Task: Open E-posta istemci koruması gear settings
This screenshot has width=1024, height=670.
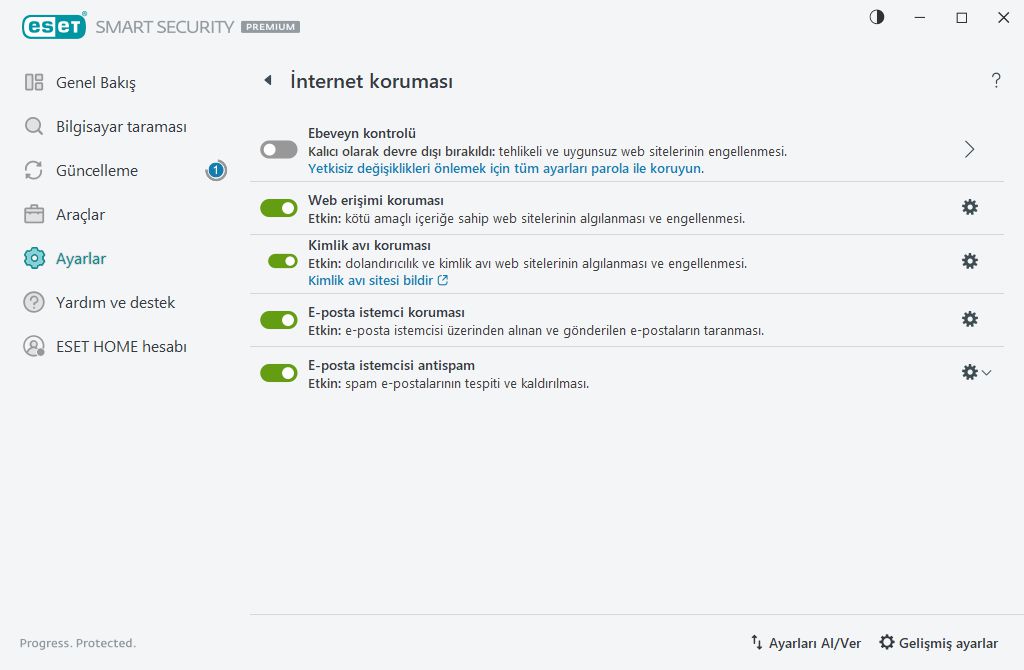Action: pos(969,319)
